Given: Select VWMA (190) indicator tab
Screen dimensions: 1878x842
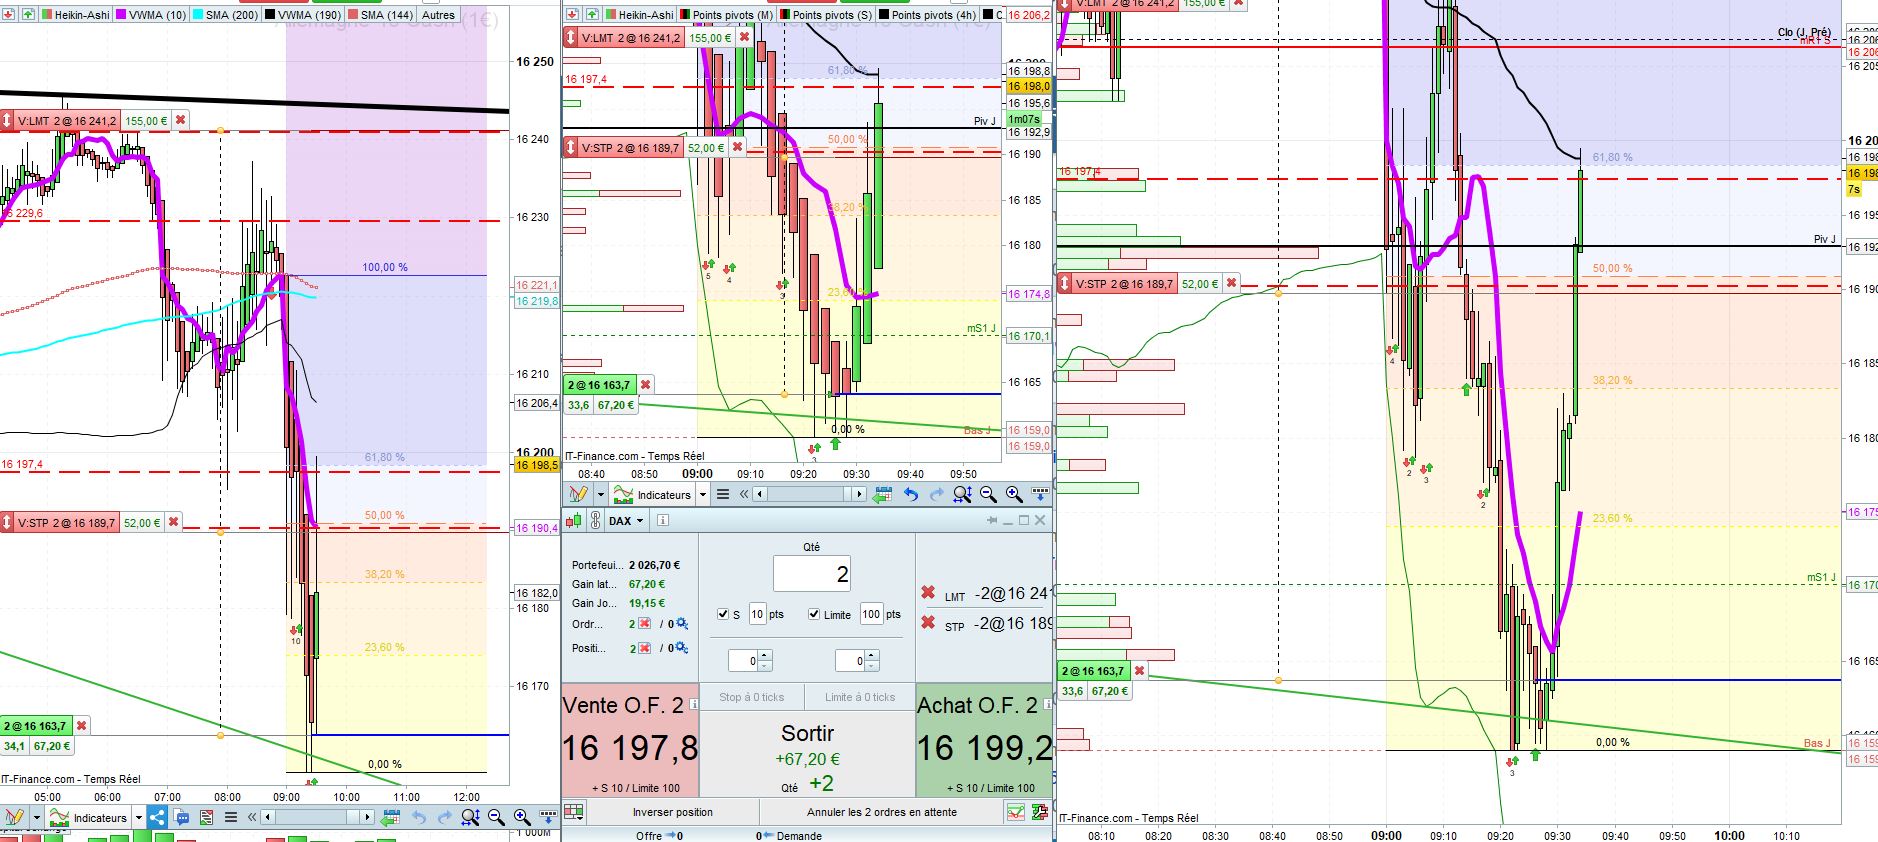Looking at the screenshot, I should tap(303, 15).
